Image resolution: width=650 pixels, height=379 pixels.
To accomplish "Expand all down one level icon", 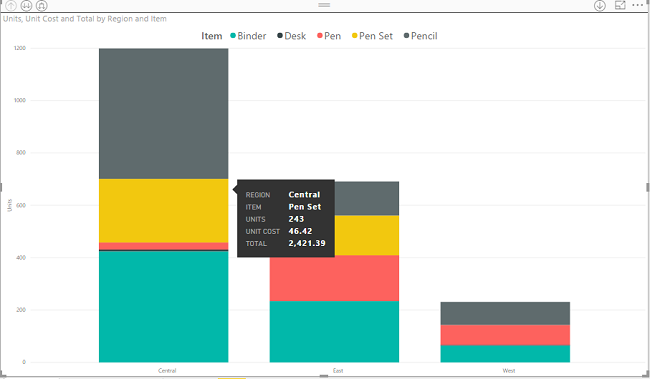I will click(x=41, y=5).
